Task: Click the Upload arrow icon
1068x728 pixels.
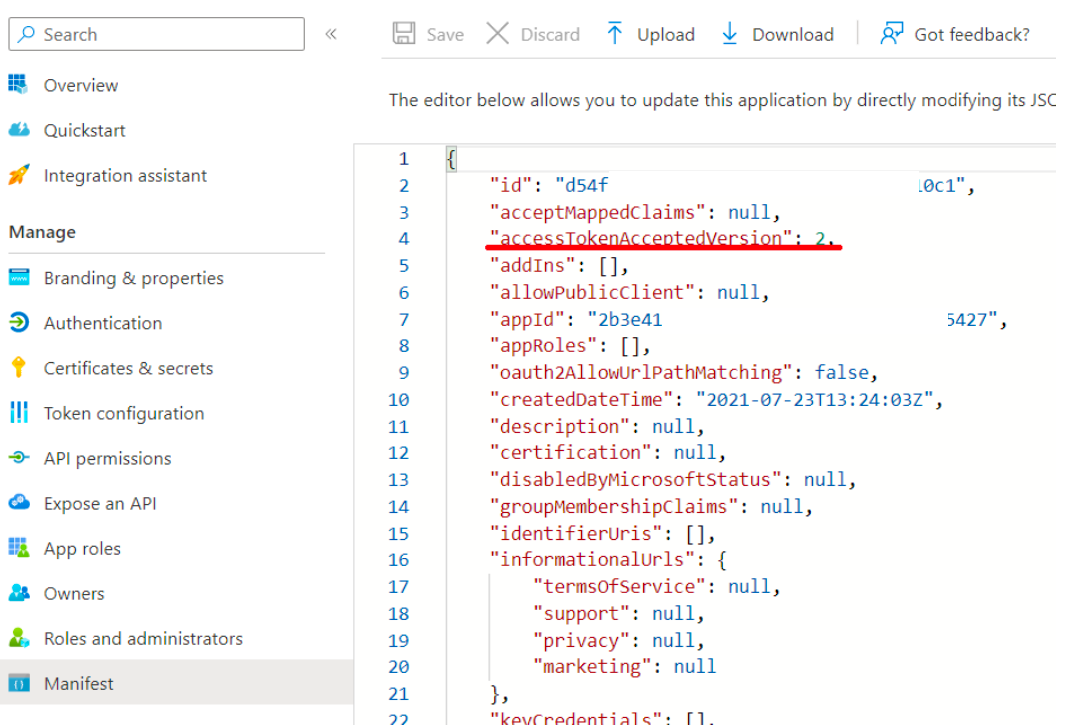Action: point(614,33)
